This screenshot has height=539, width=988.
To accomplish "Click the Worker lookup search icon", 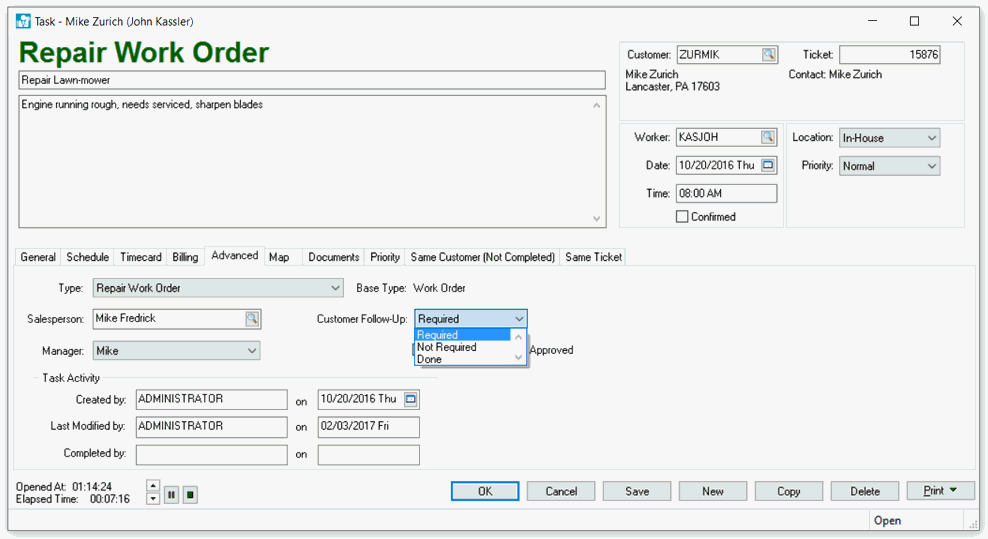I will pos(768,137).
